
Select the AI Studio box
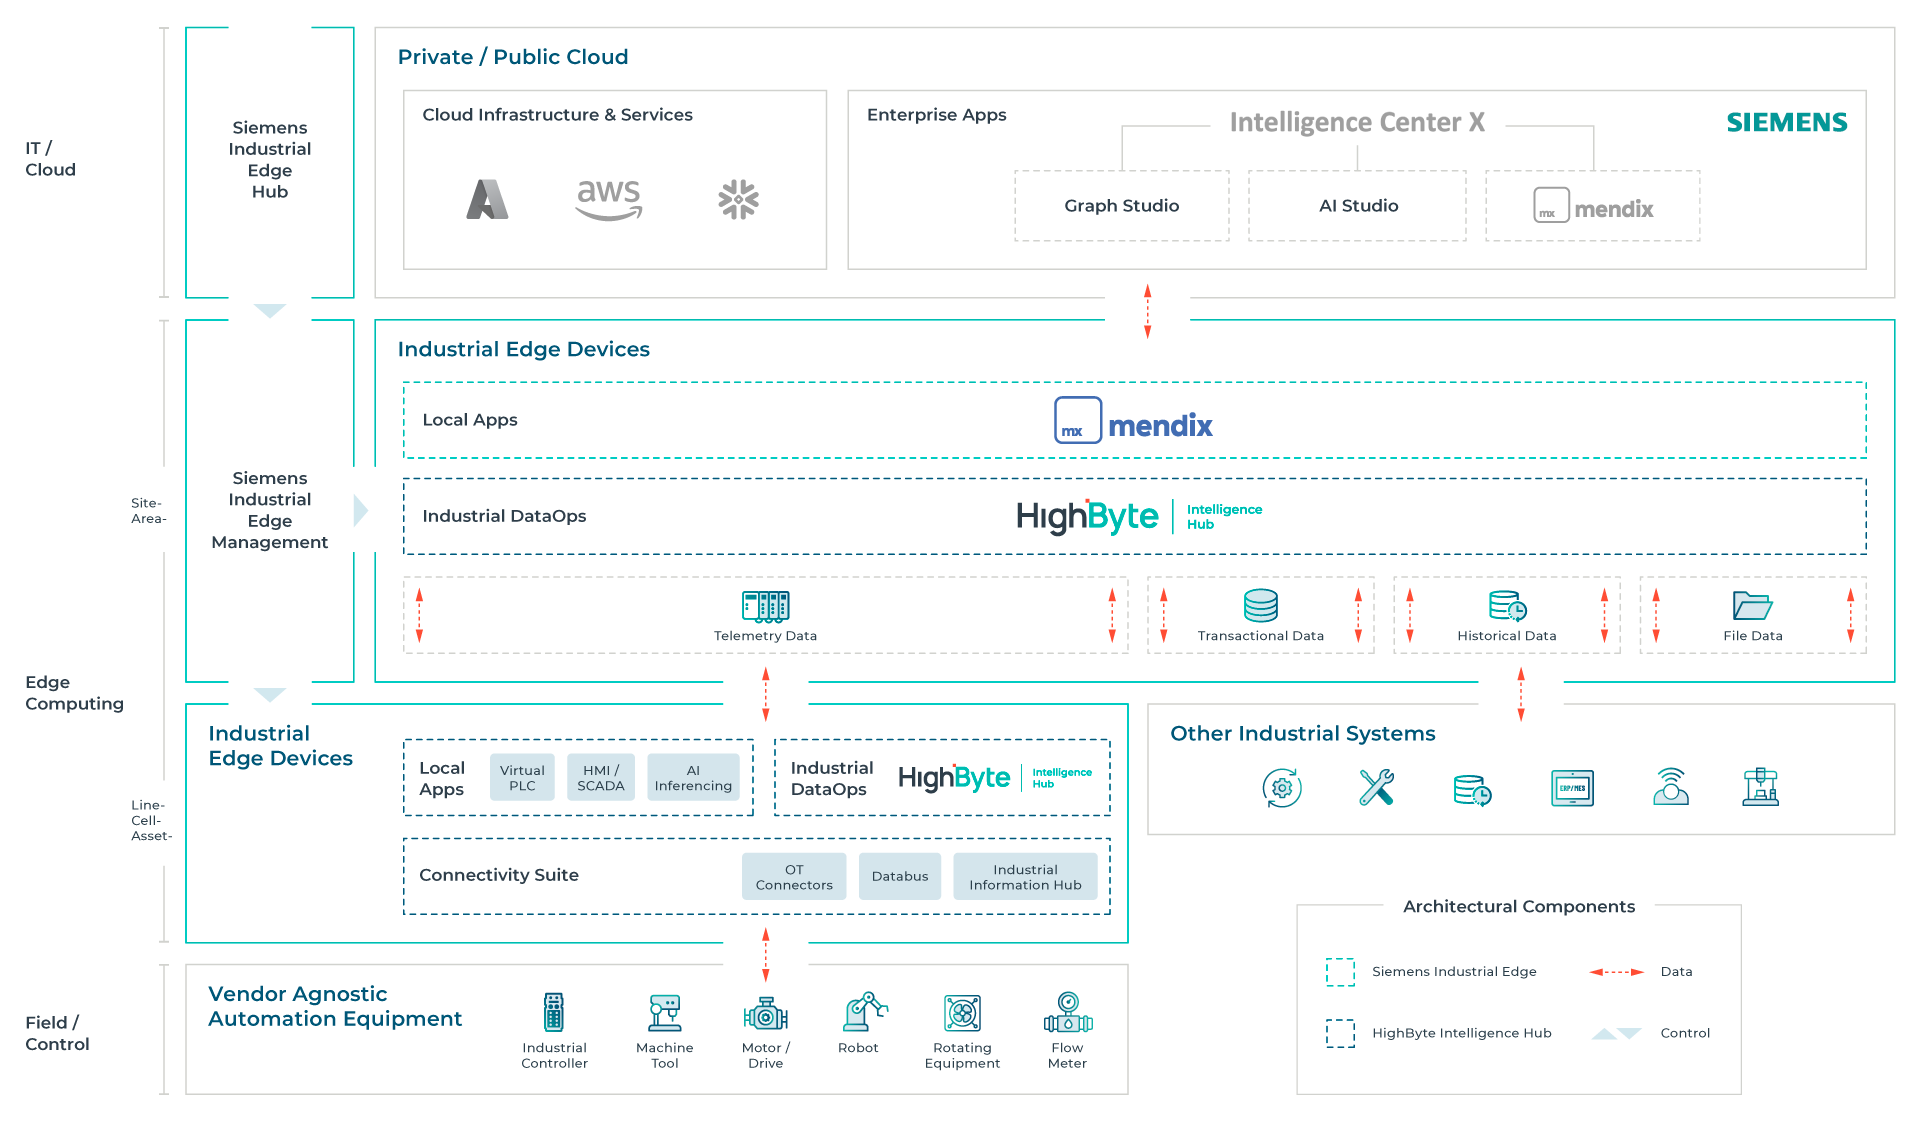[1358, 206]
